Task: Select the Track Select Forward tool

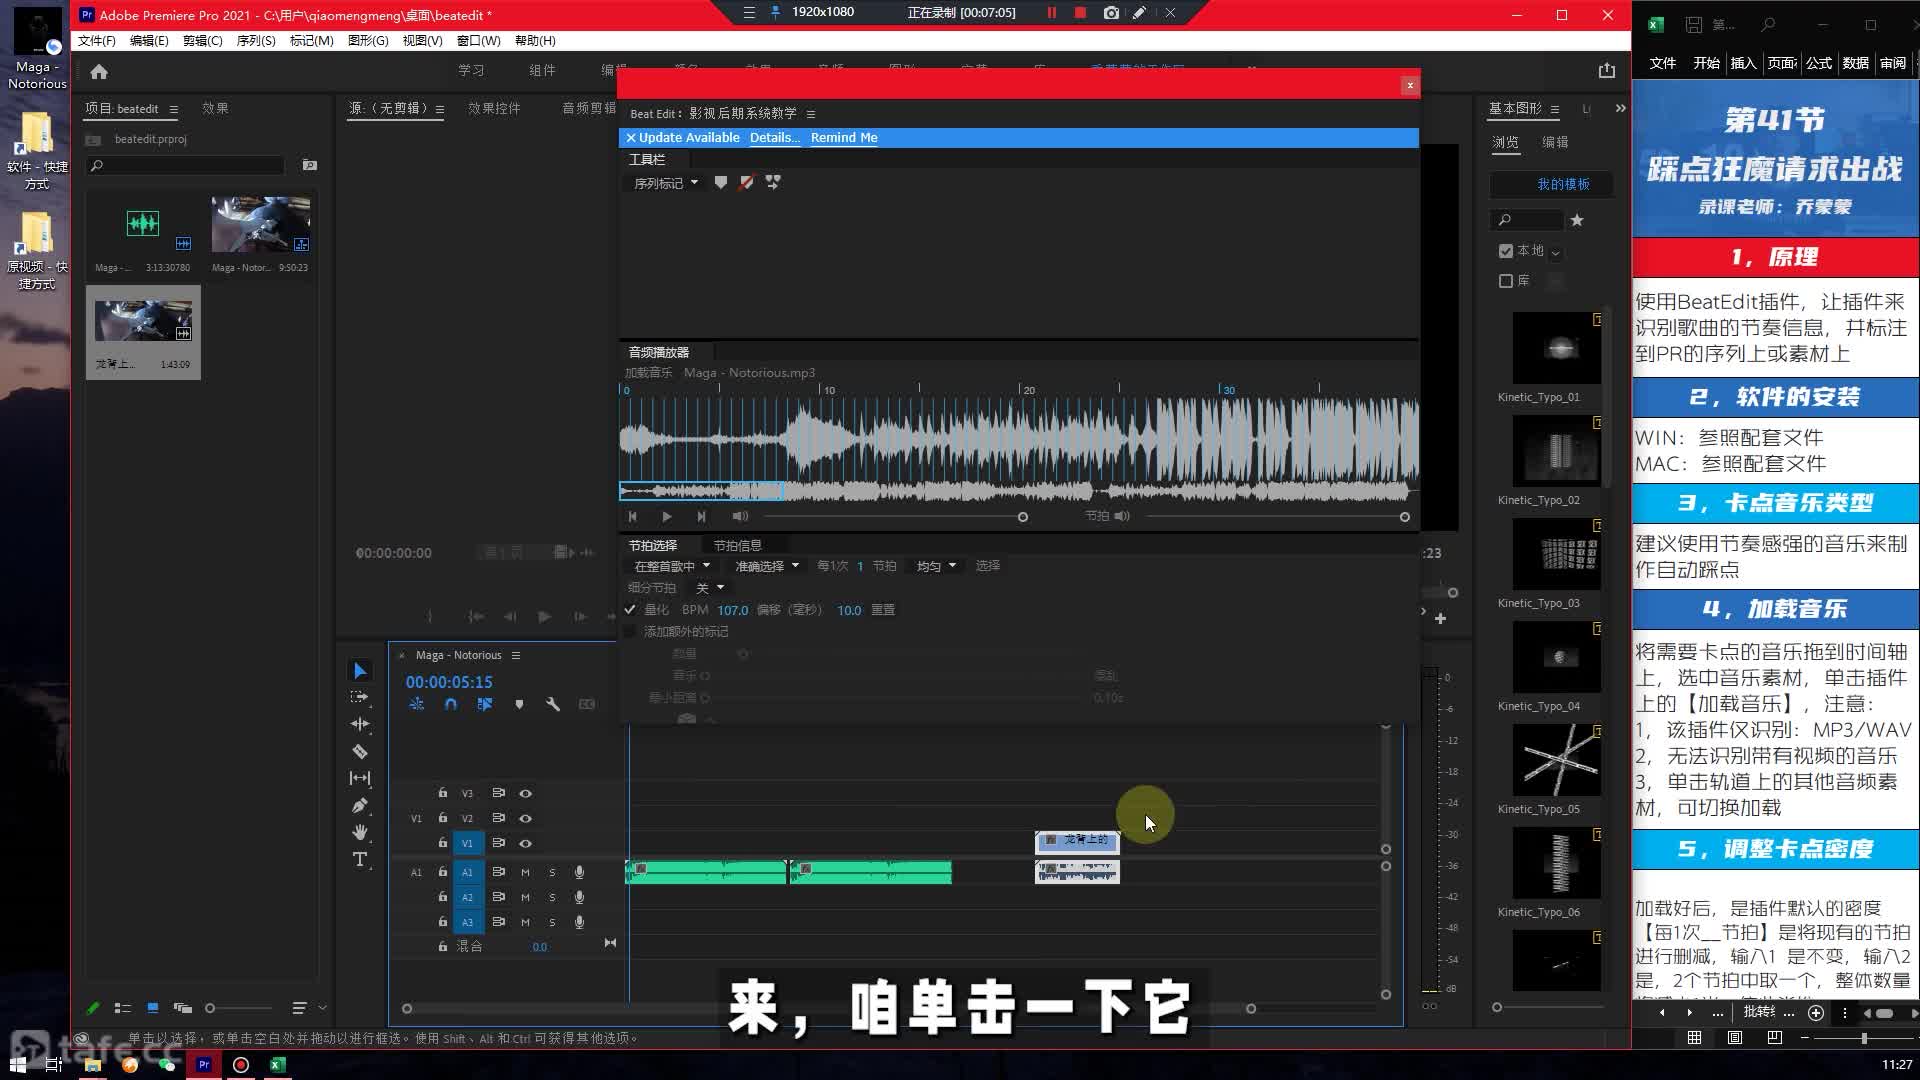Action: click(x=360, y=697)
